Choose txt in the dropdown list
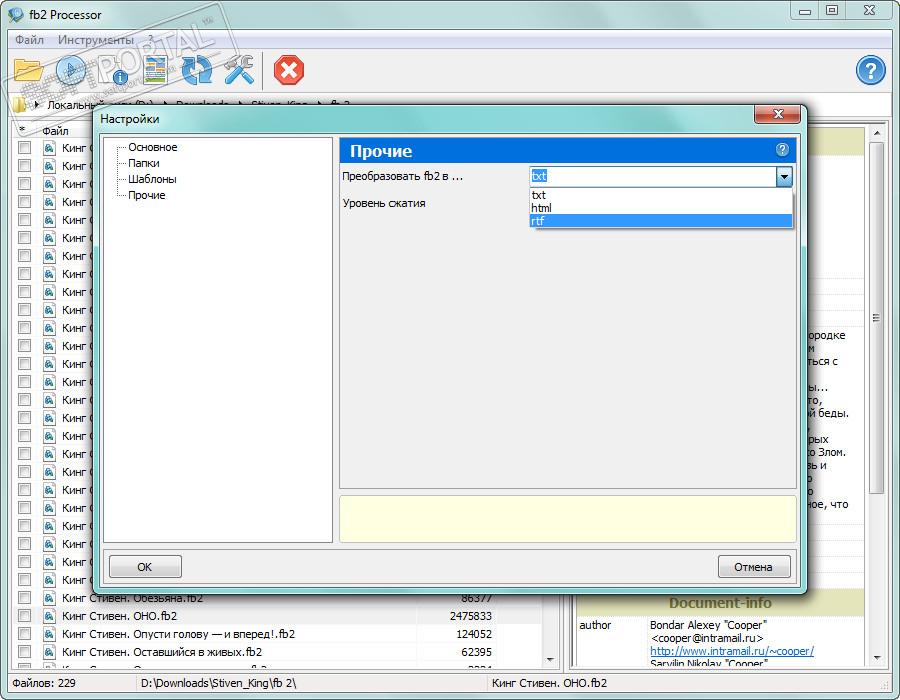This screenshot has height=700, width=900. [x=661, y=195]
